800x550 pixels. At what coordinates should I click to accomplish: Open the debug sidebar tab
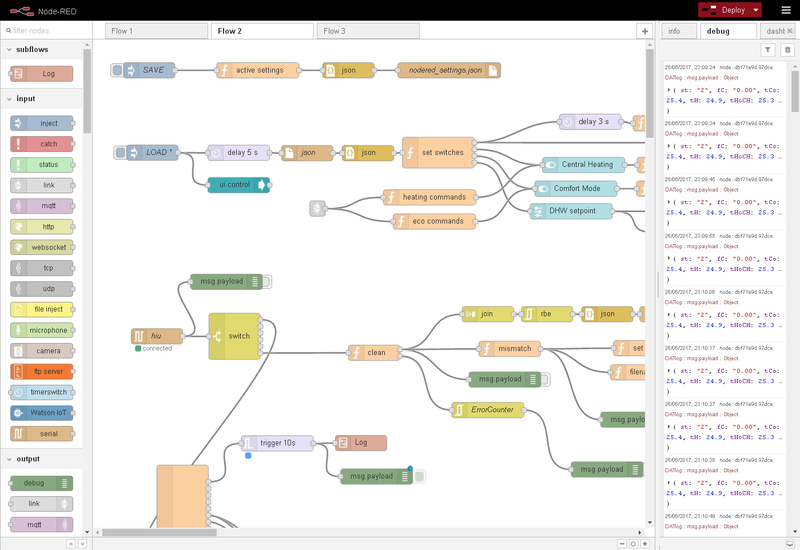coord(728,31)
